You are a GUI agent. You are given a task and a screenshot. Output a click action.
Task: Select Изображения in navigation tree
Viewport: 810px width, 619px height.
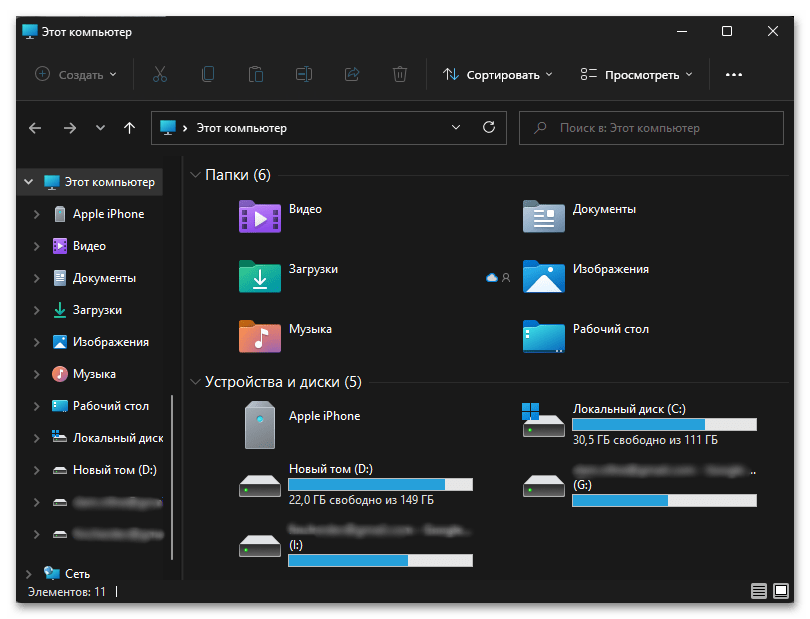[x=100, y=342]
